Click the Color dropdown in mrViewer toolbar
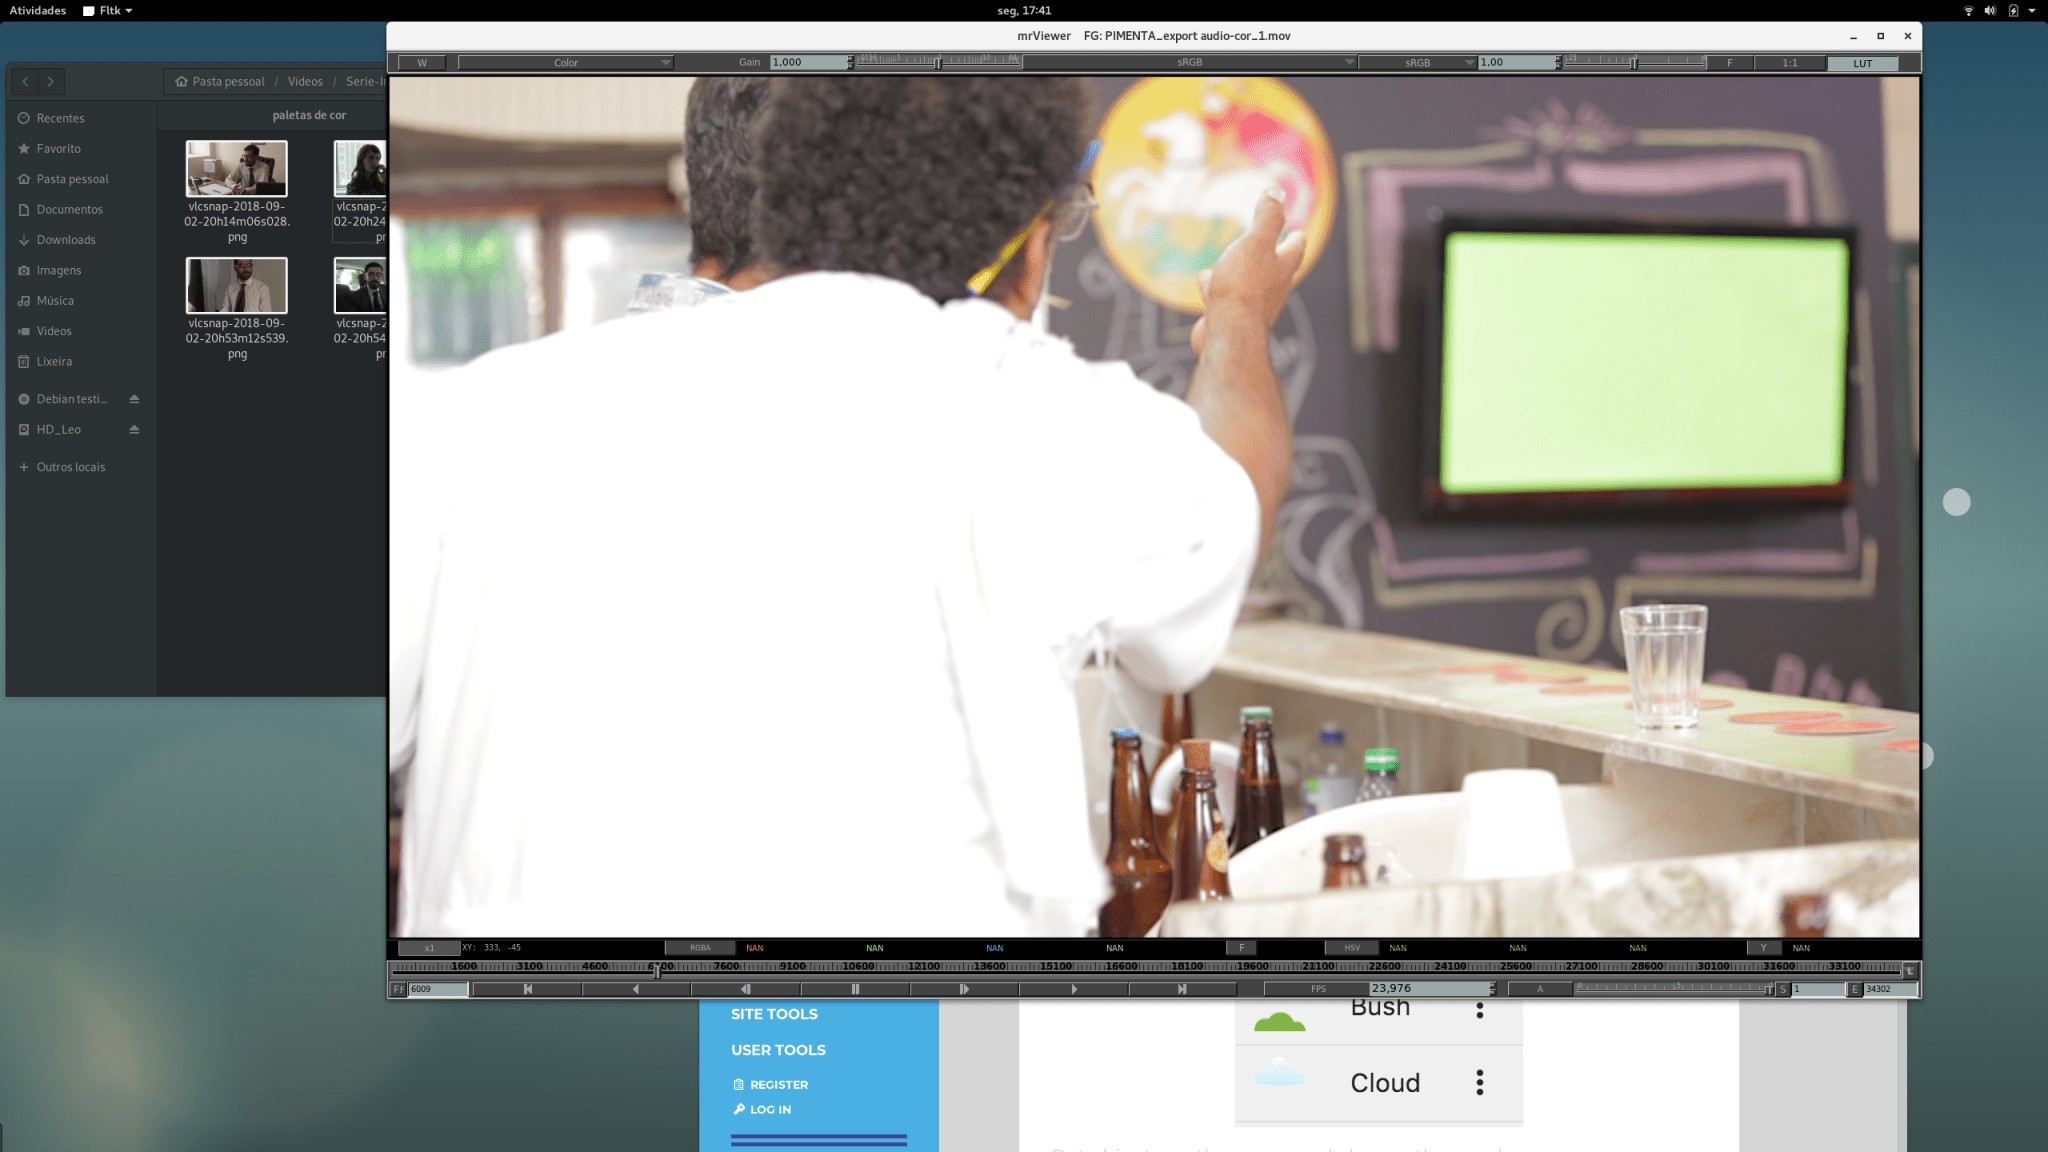The image size is (2048, 1152). [563, 62]
